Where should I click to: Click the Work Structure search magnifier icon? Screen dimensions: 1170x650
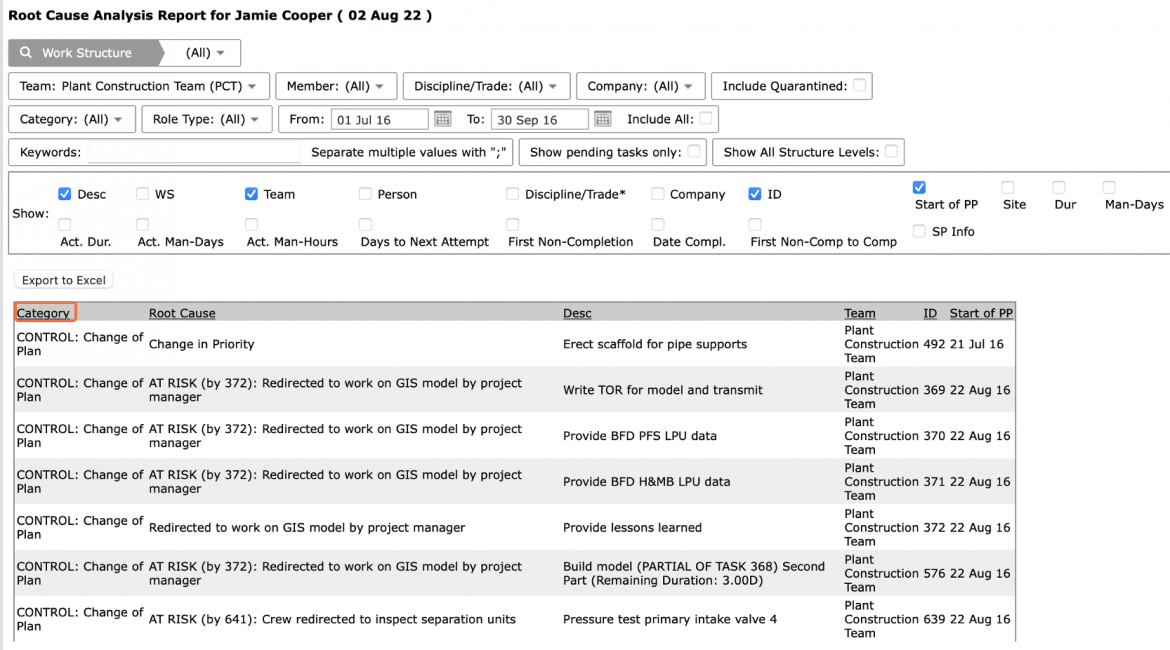[x=26, y=53]
